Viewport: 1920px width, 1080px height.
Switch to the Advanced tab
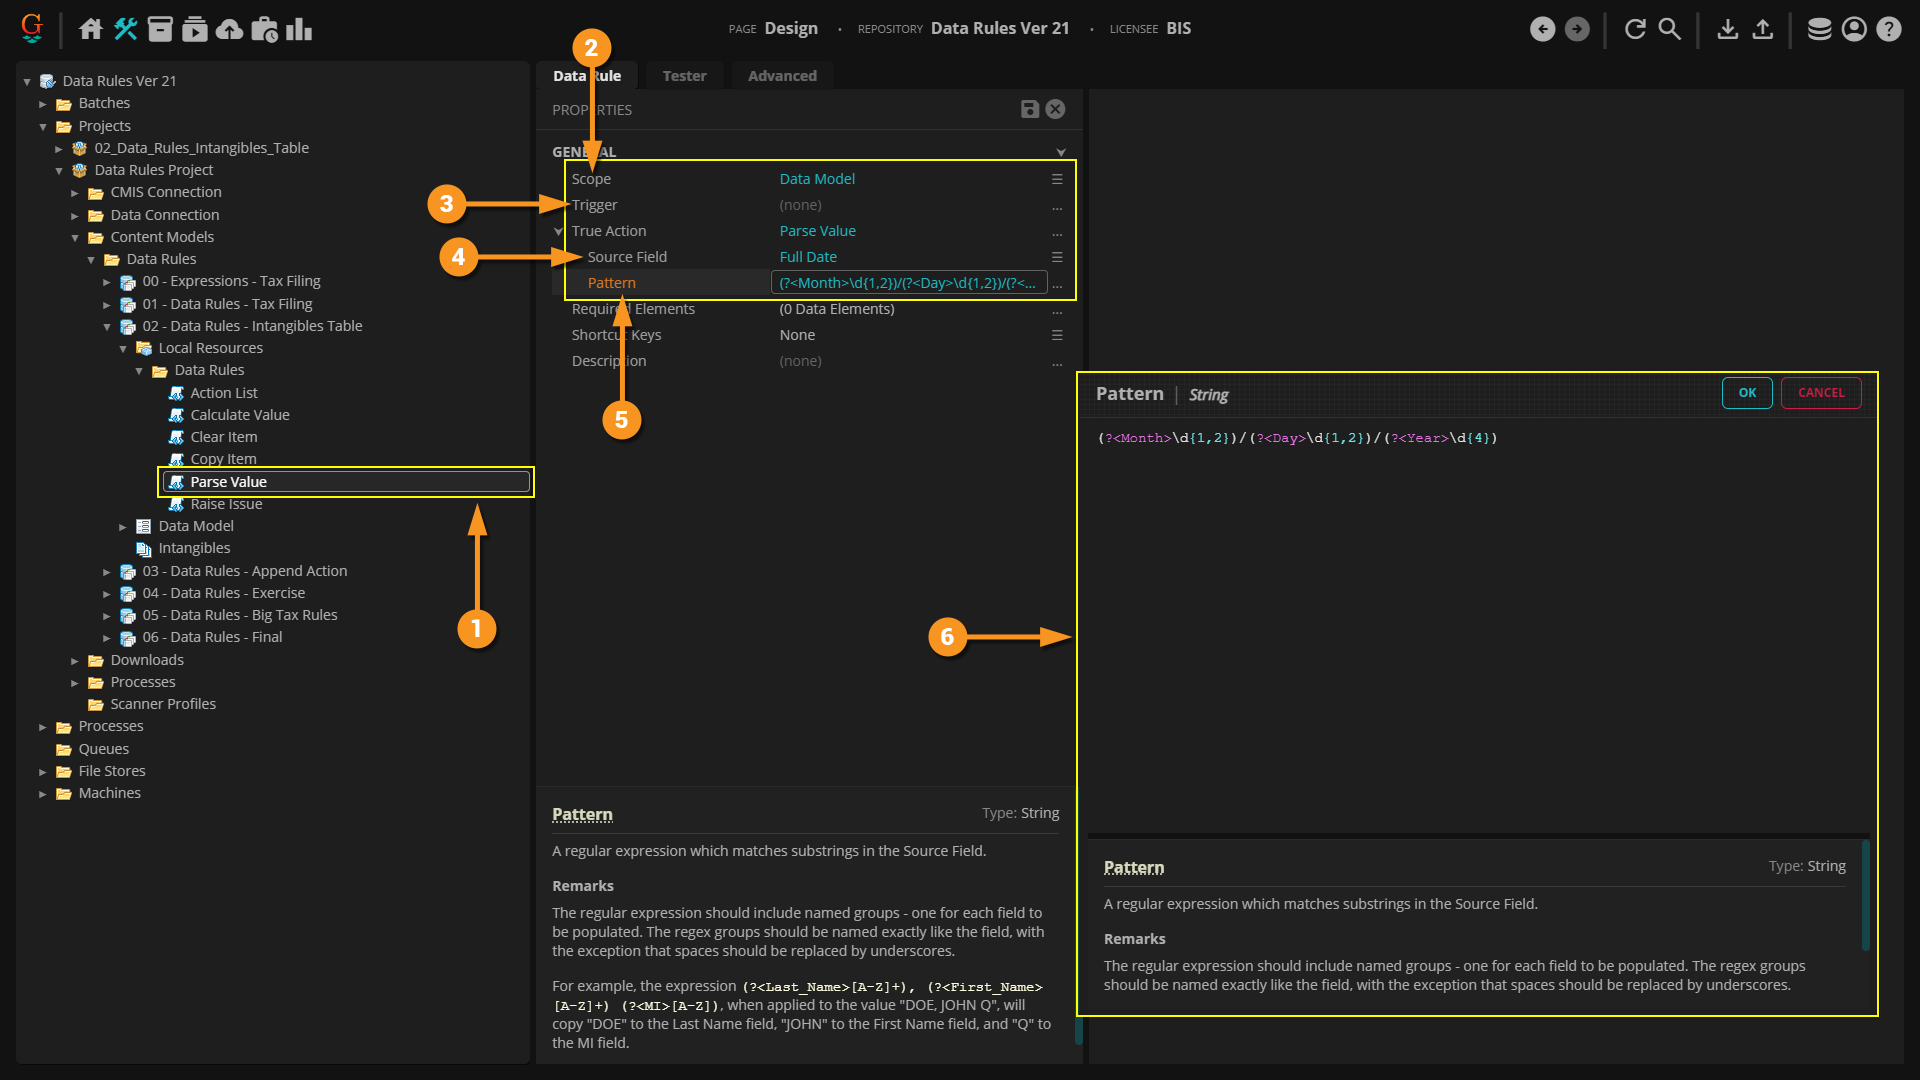click(x=782, y=76)
